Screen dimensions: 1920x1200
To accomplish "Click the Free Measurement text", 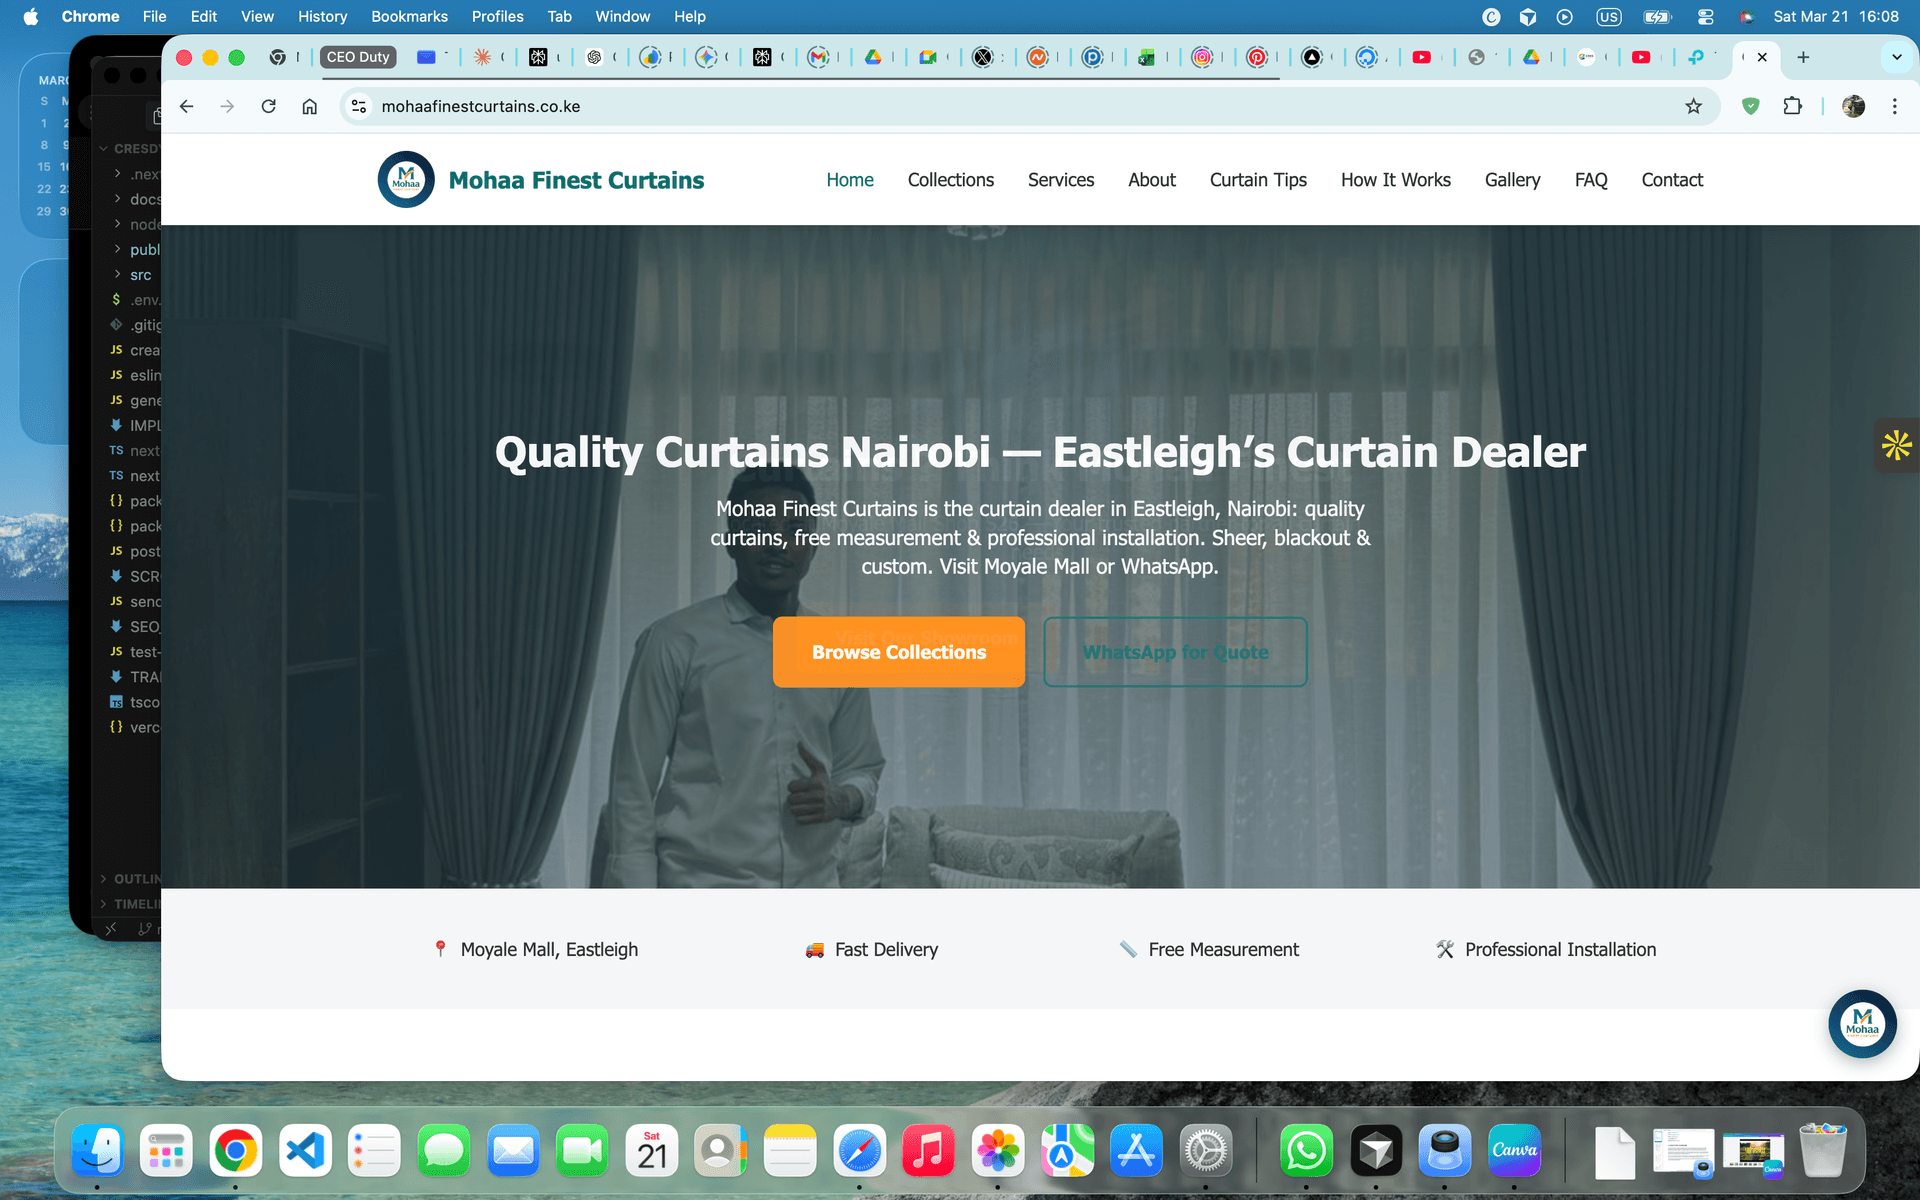I will point(1223,950).
